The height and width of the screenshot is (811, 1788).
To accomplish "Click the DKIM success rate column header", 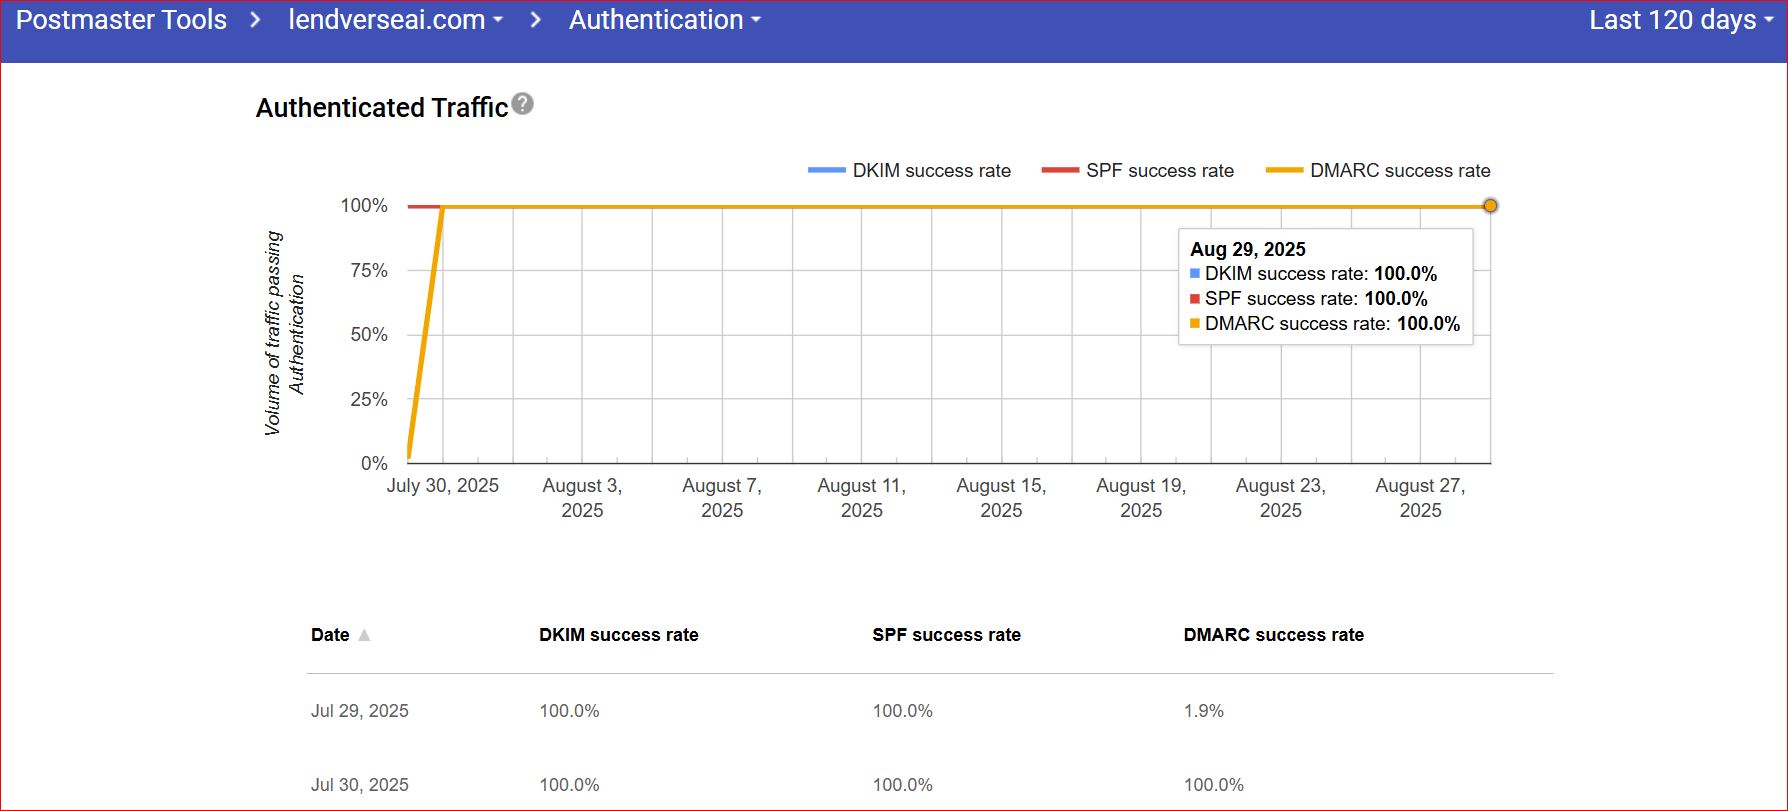I will (x=618, y=635).
